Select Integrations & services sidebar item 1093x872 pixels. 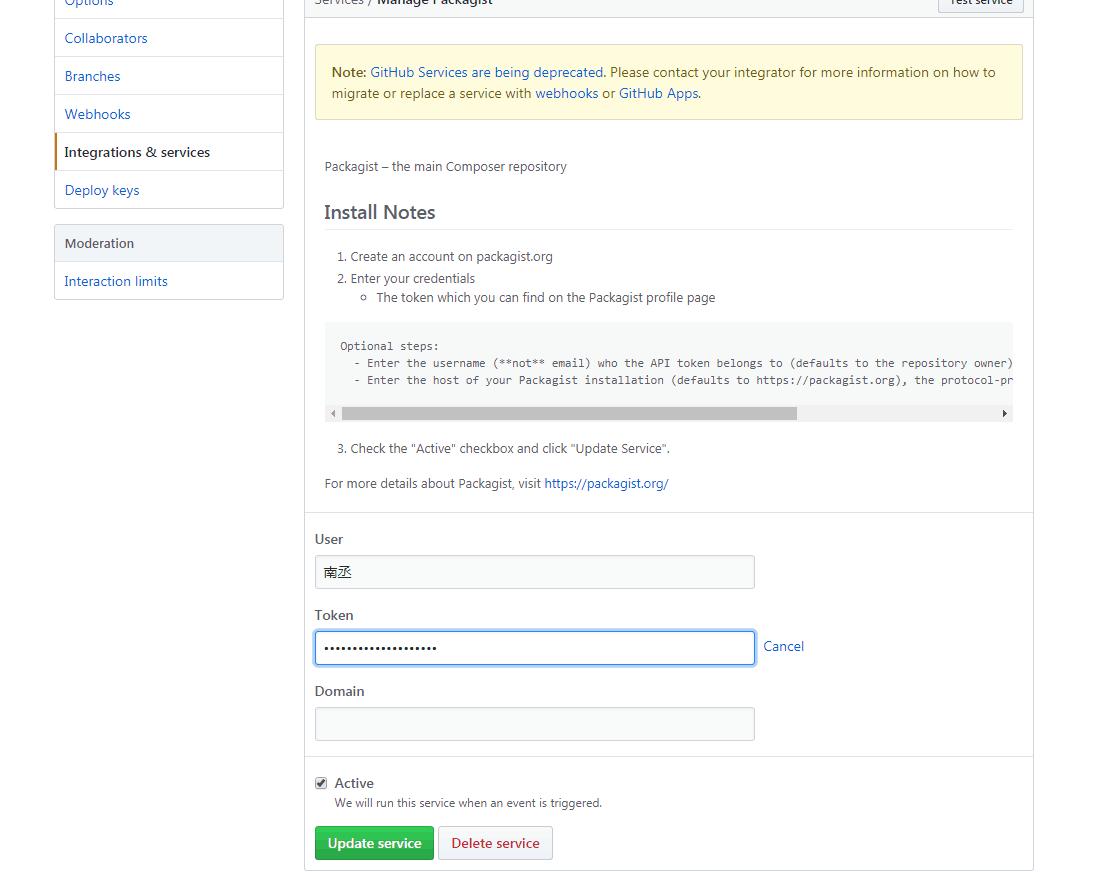[x=137, y=152]
